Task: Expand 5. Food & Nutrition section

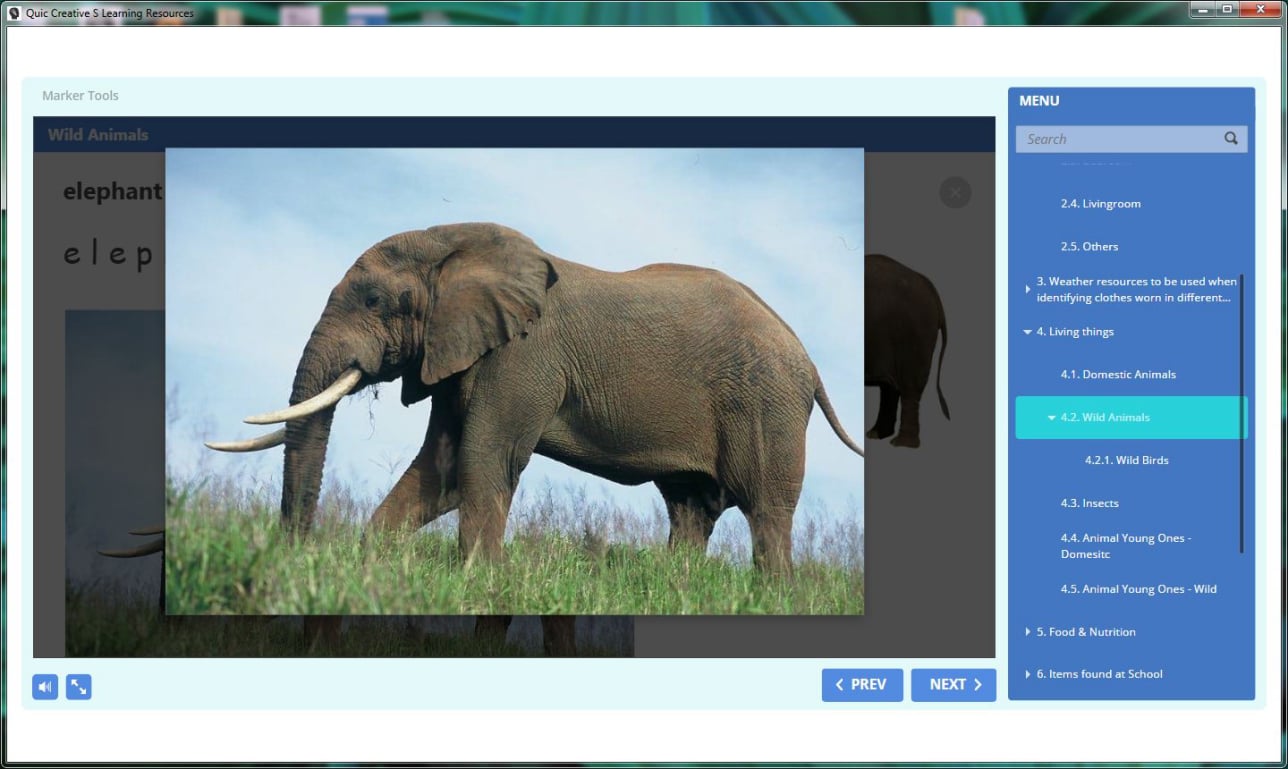Action: (x=1027, y=632)
